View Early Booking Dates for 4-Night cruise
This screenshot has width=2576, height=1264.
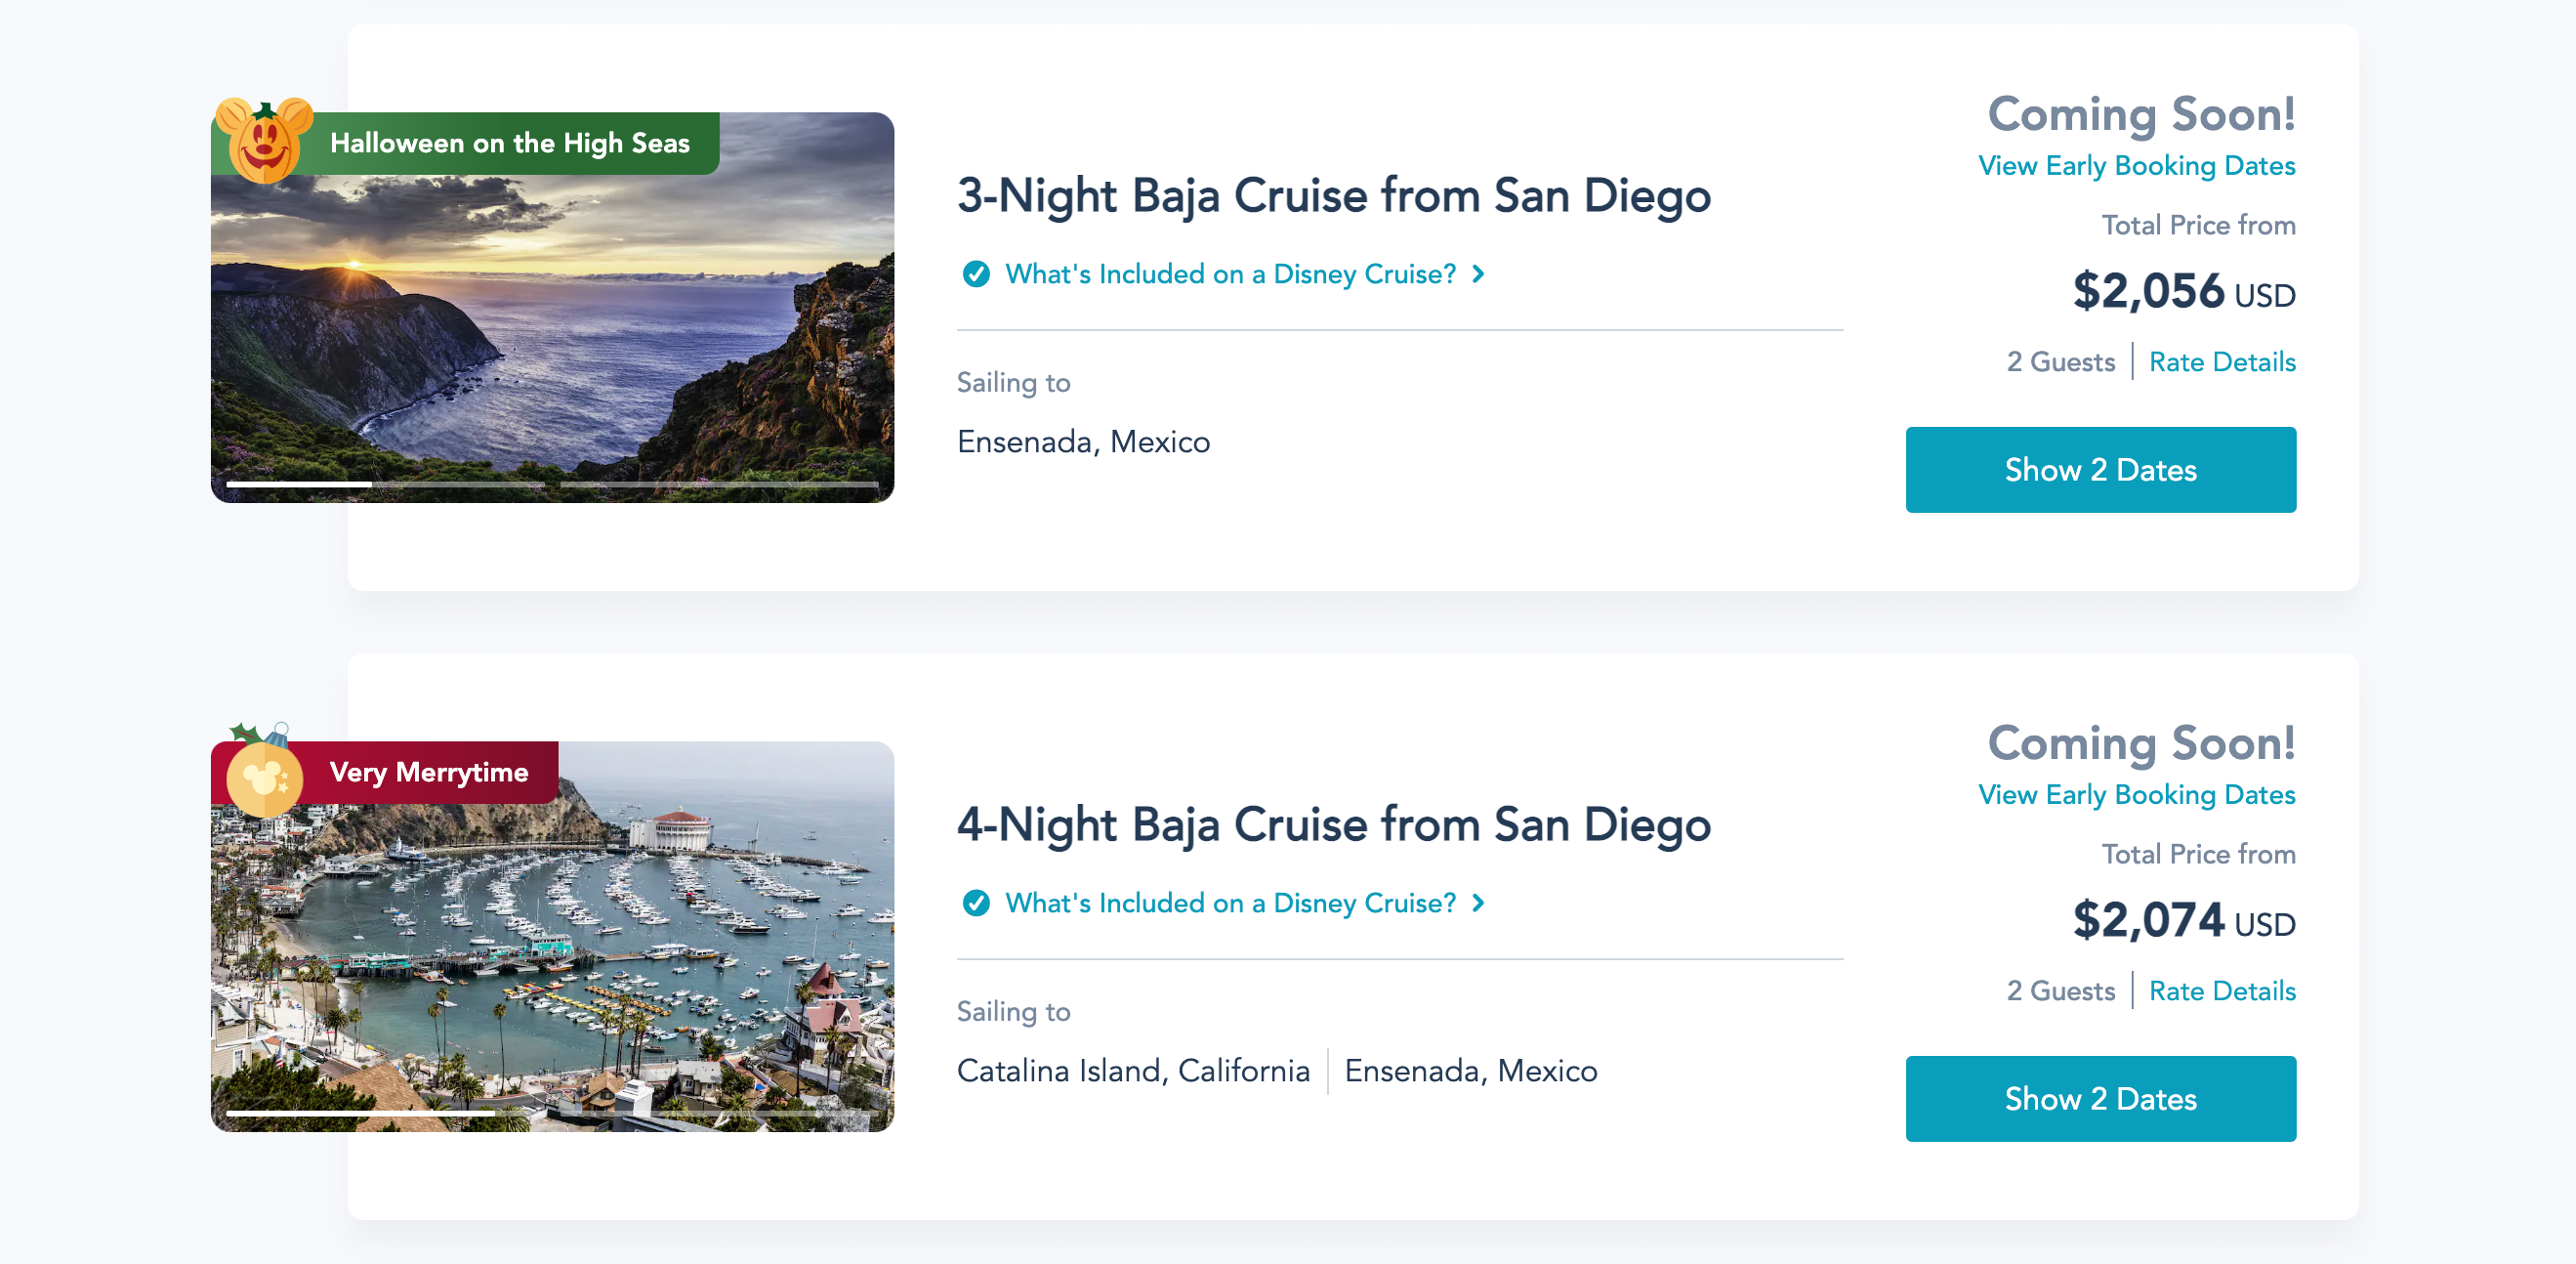pyautogui.click(x=2136, y=795)
